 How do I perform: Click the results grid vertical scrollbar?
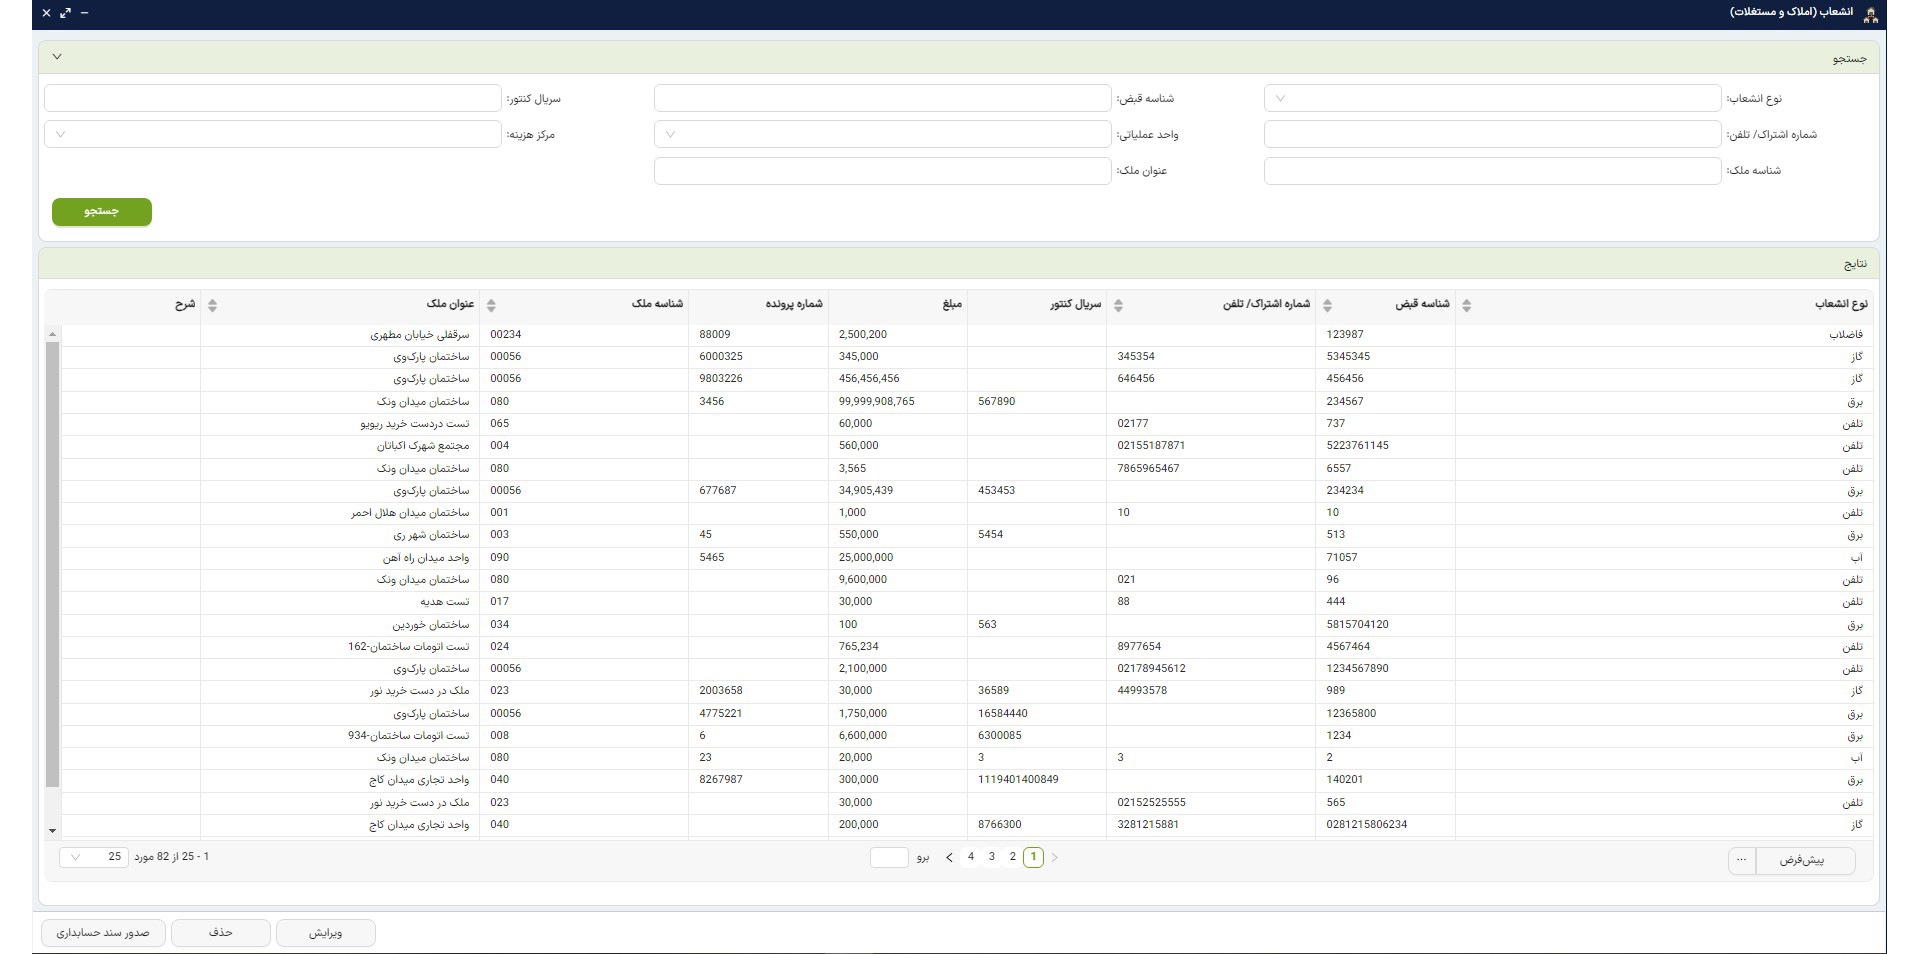[x=53, y=564]
